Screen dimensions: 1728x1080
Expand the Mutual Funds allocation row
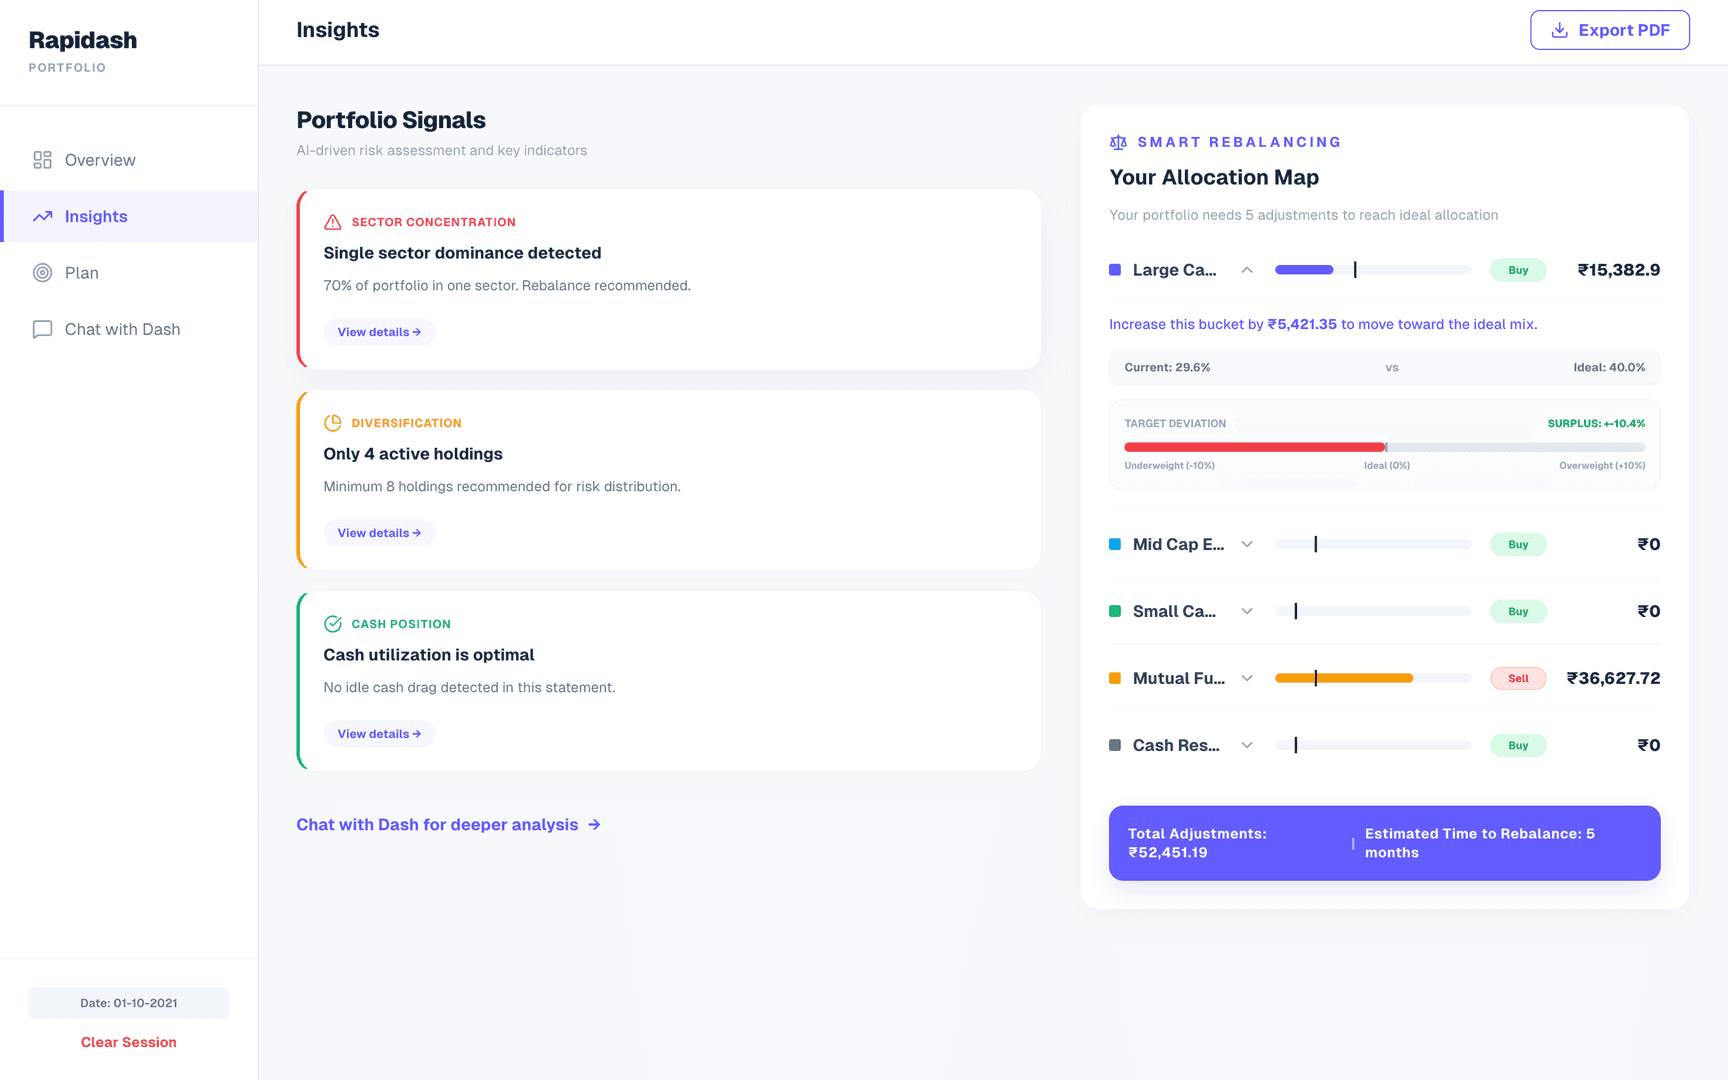1247,678
